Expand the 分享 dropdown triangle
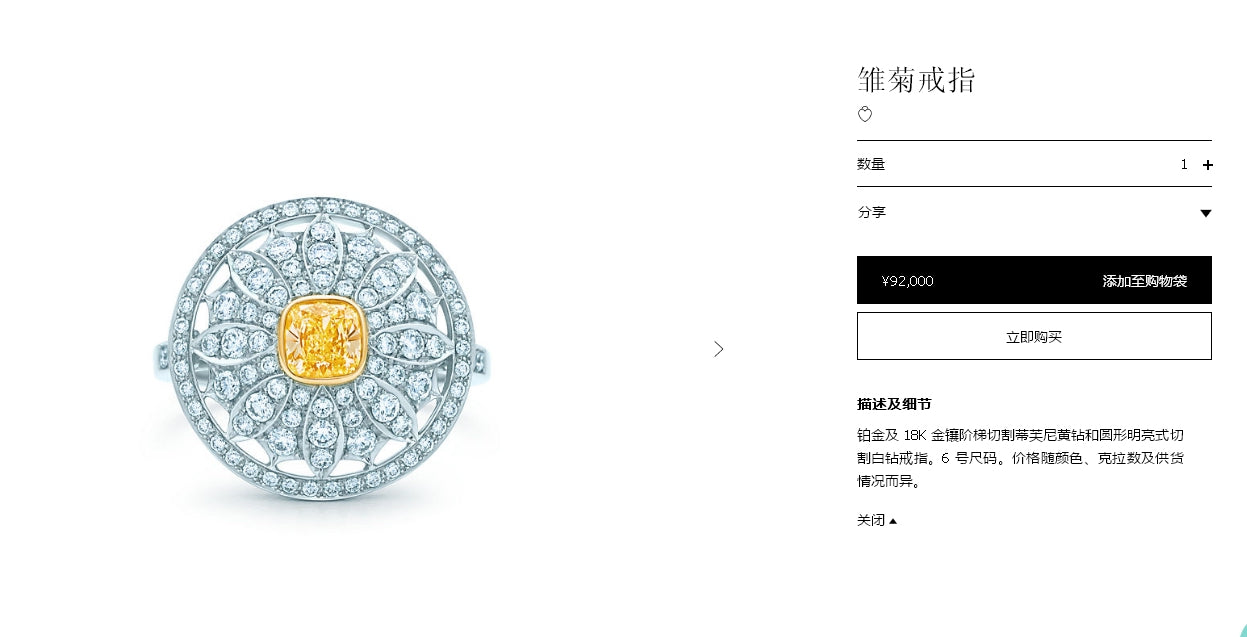1247x637 pixels. pyautogui.click(x=1205, y=213)
